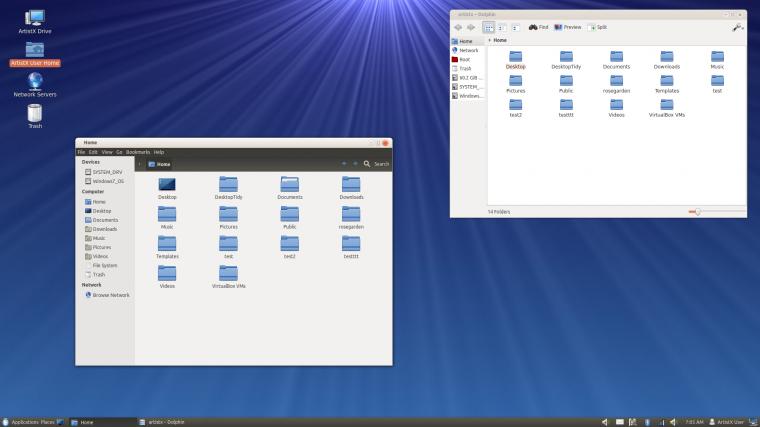Image resolution: width=760 pixels, height=427 pixels.
Task: Open Bookmarks menu in Home window
Action: pyautogui.click(x=138, y=152)
